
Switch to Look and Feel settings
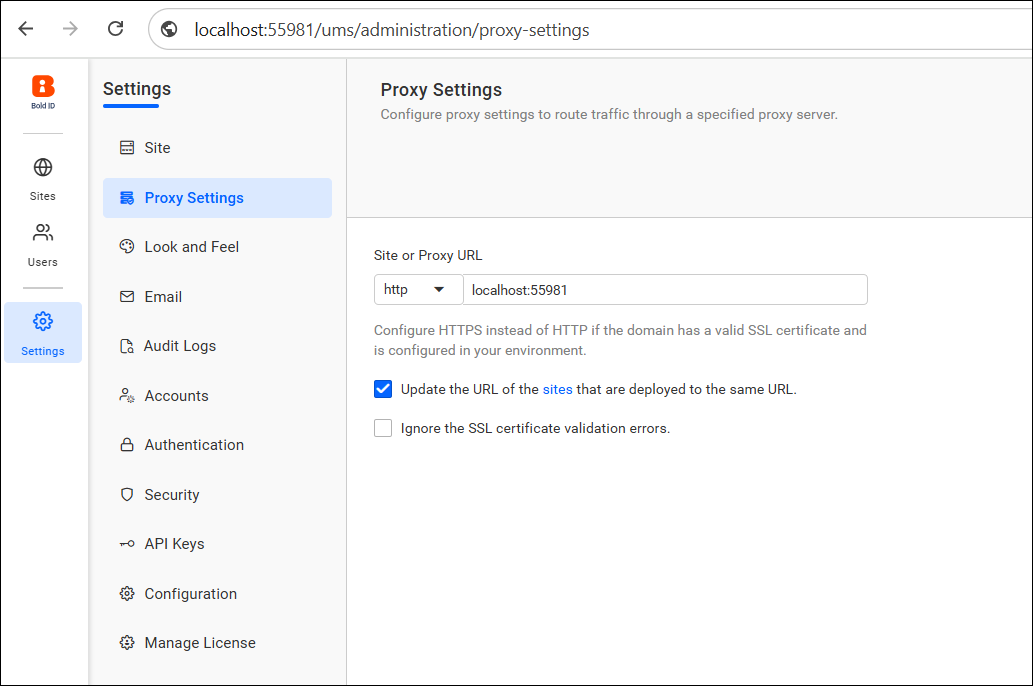click(191, 246)
